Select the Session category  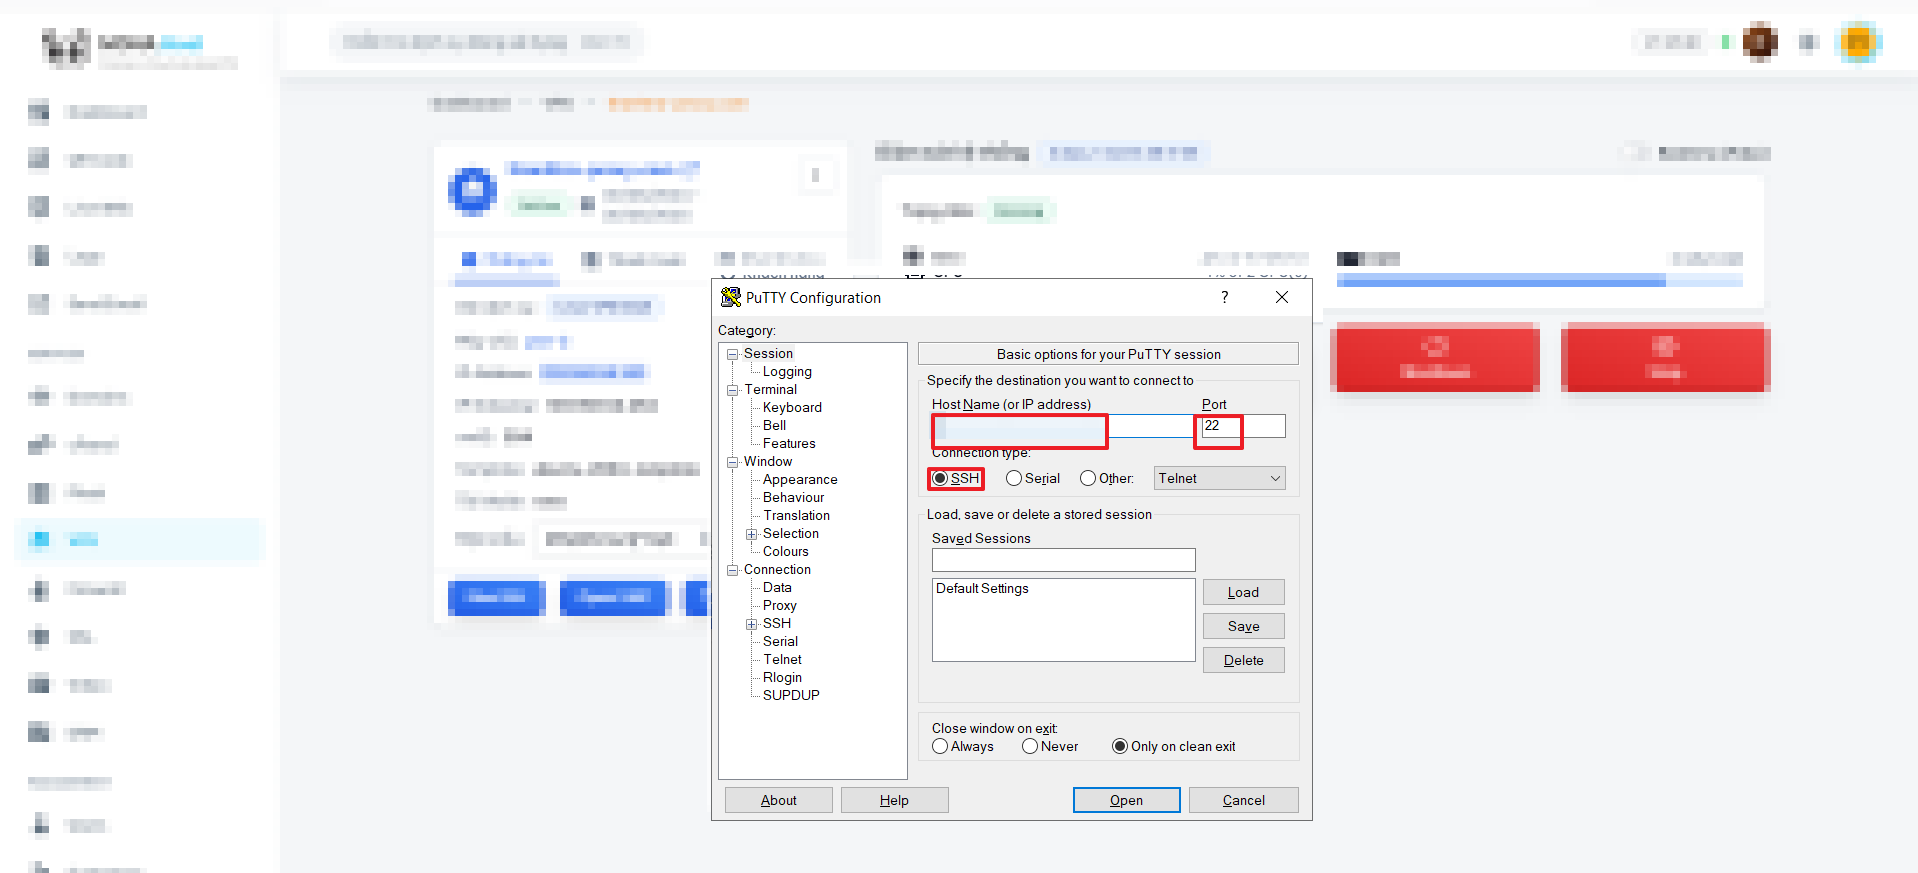click(768, 354)
